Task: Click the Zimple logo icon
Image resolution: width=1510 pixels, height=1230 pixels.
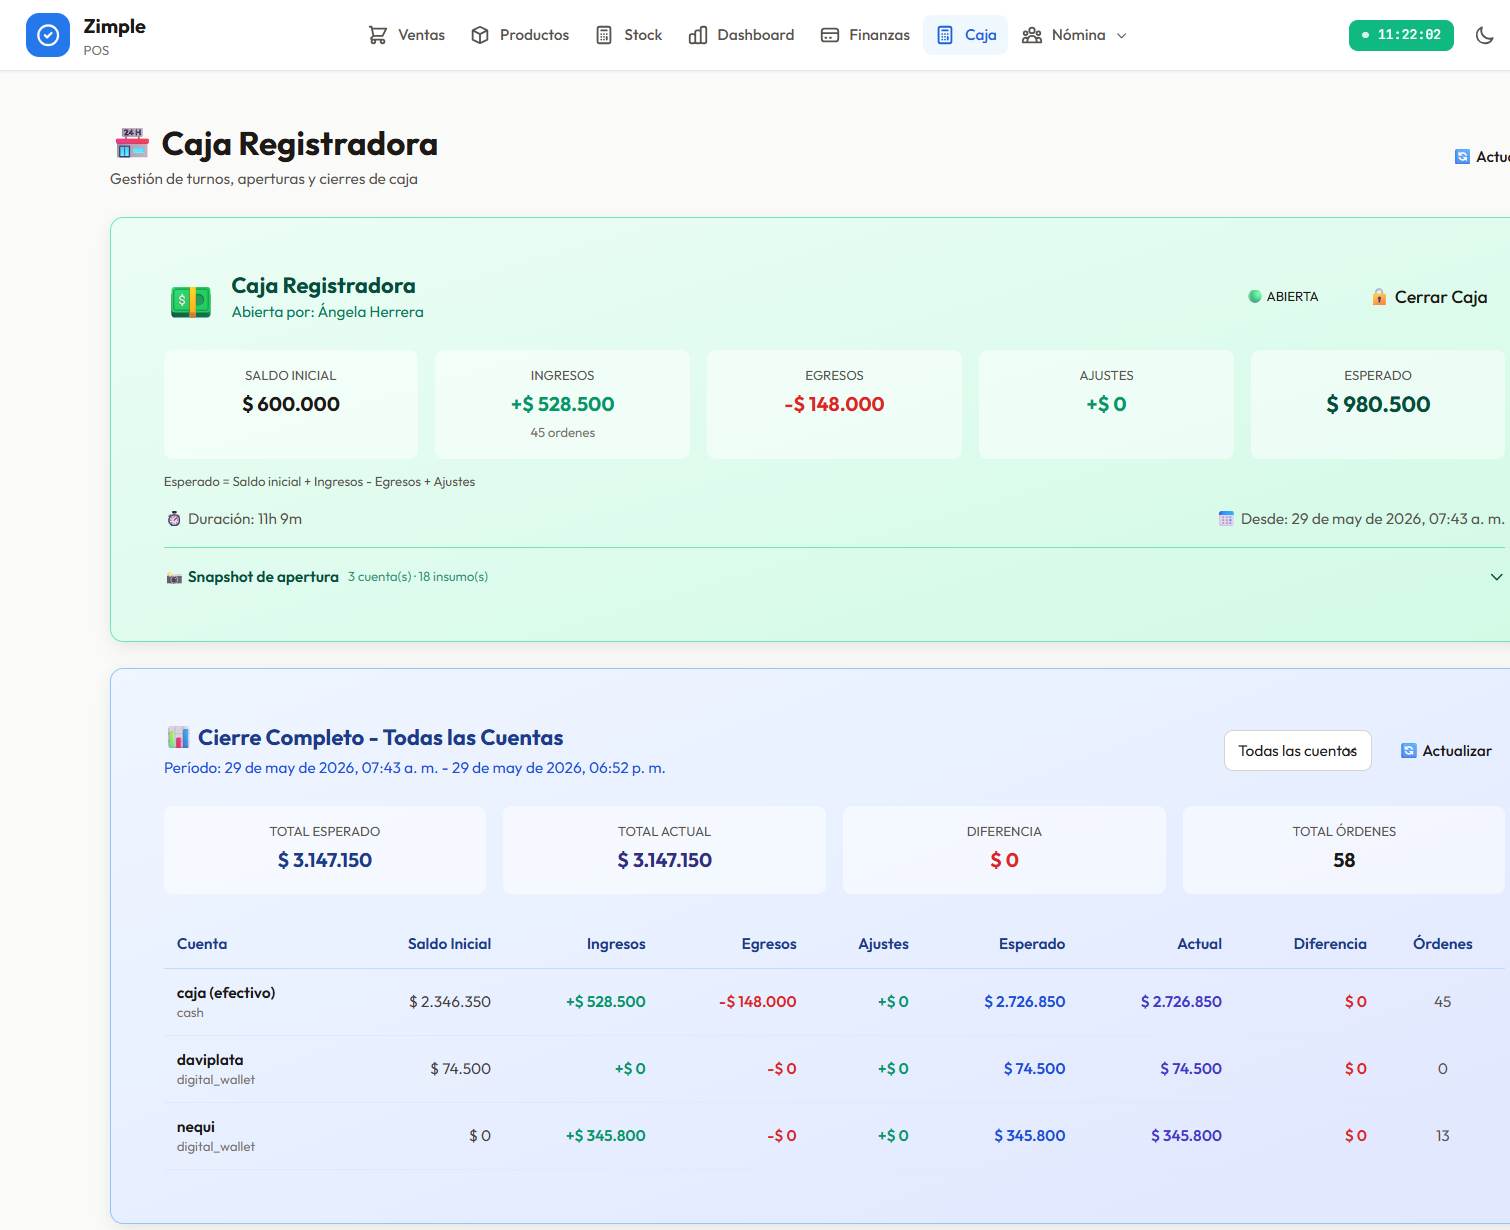Action: coord(48,35)
